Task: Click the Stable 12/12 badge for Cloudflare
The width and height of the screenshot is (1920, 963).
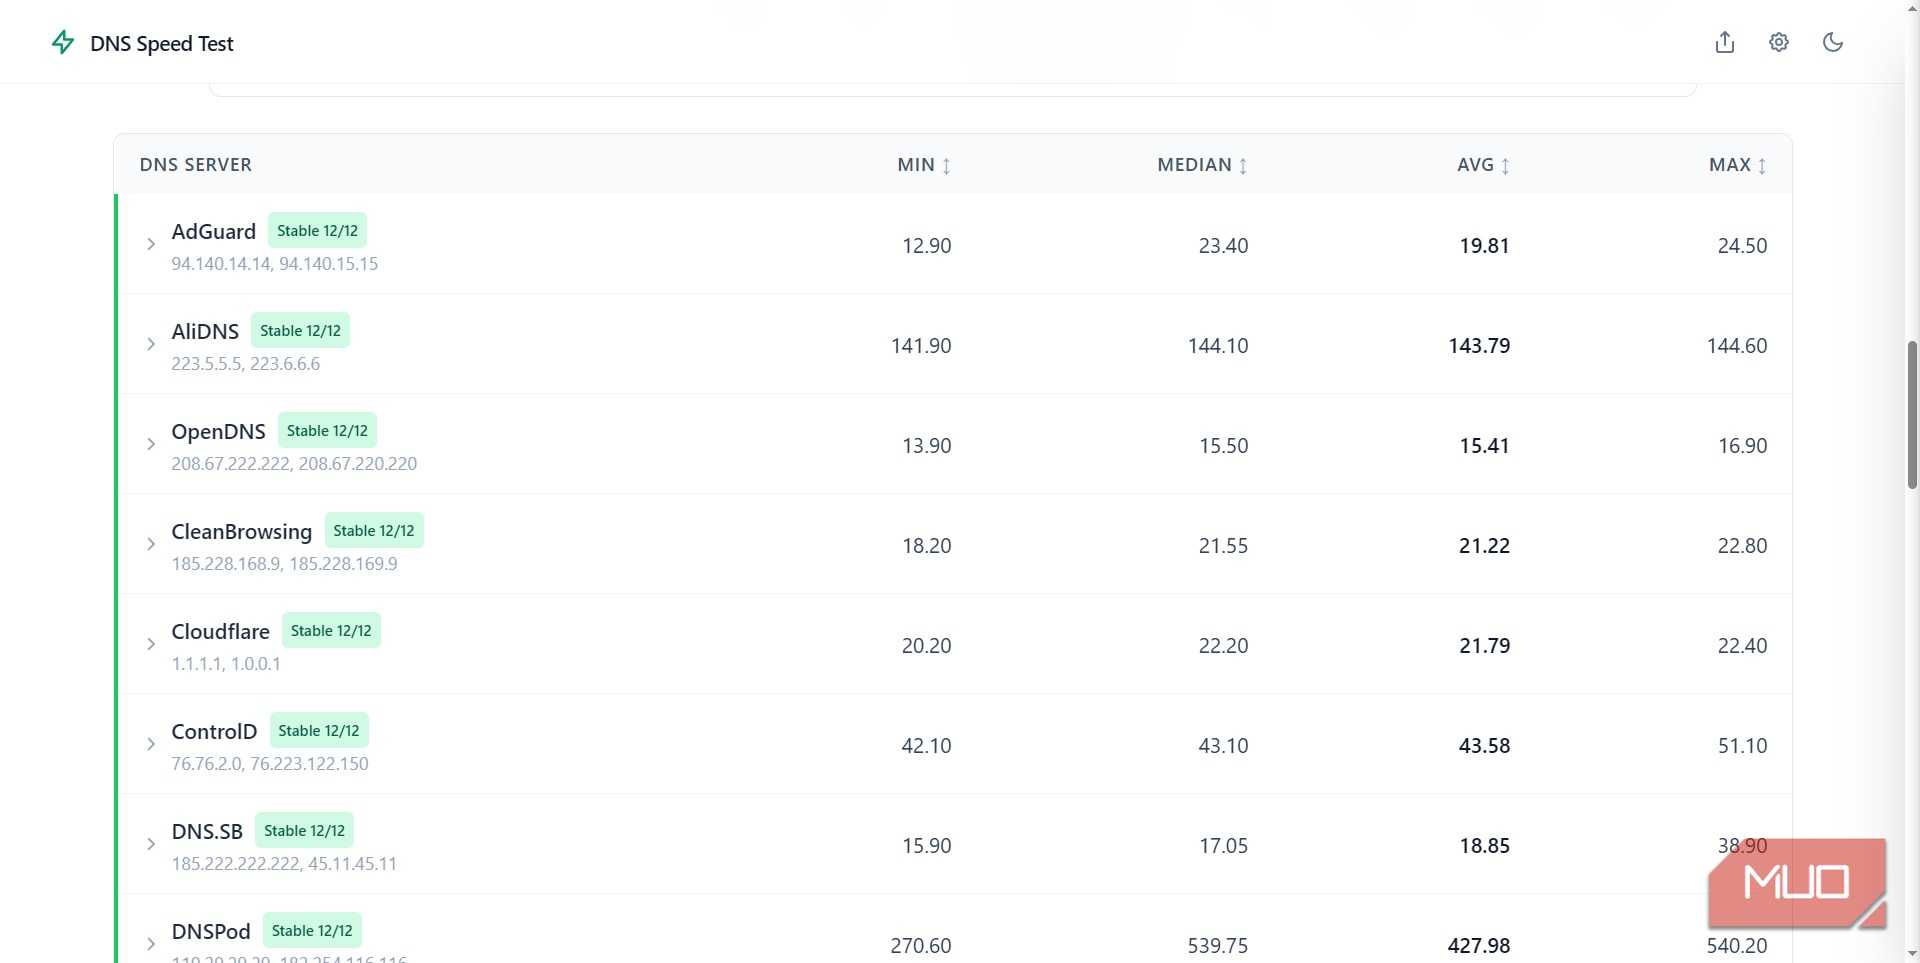Action: (331, 630)
